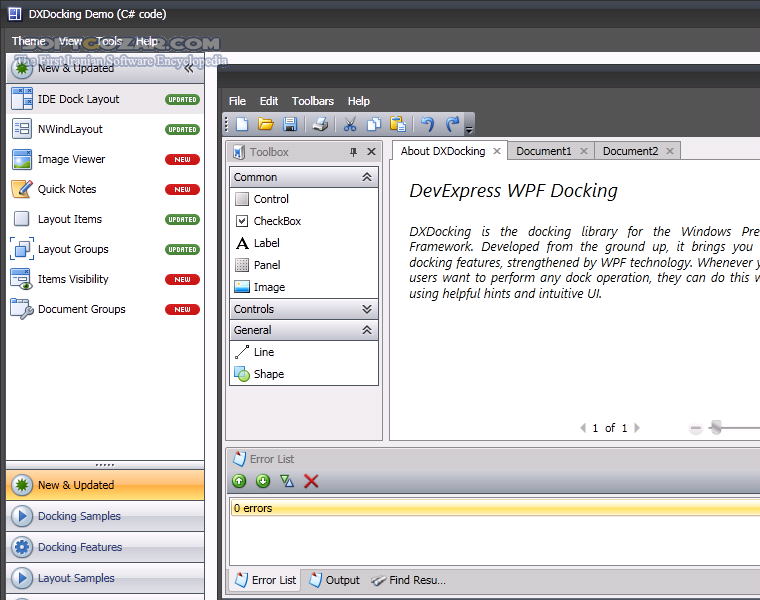The height and width of the screenshot is (600, 760).
Task: Open the Items Visibility demo
Action: (x=105, y=280)
